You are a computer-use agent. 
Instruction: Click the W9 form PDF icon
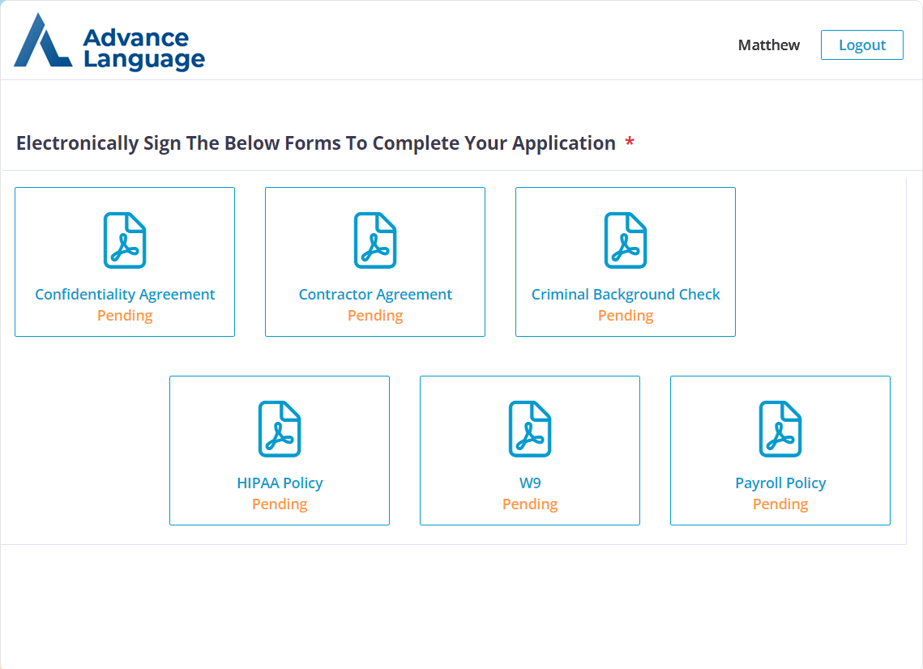(530, 429)
